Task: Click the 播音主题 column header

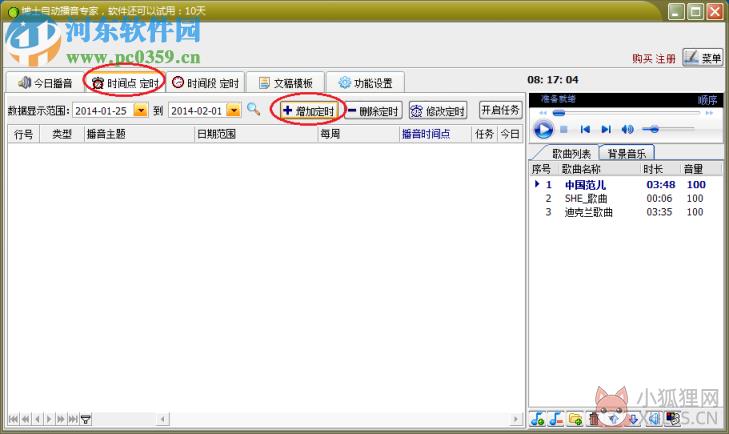Action: pyautogui.click(x=139, y=134)
